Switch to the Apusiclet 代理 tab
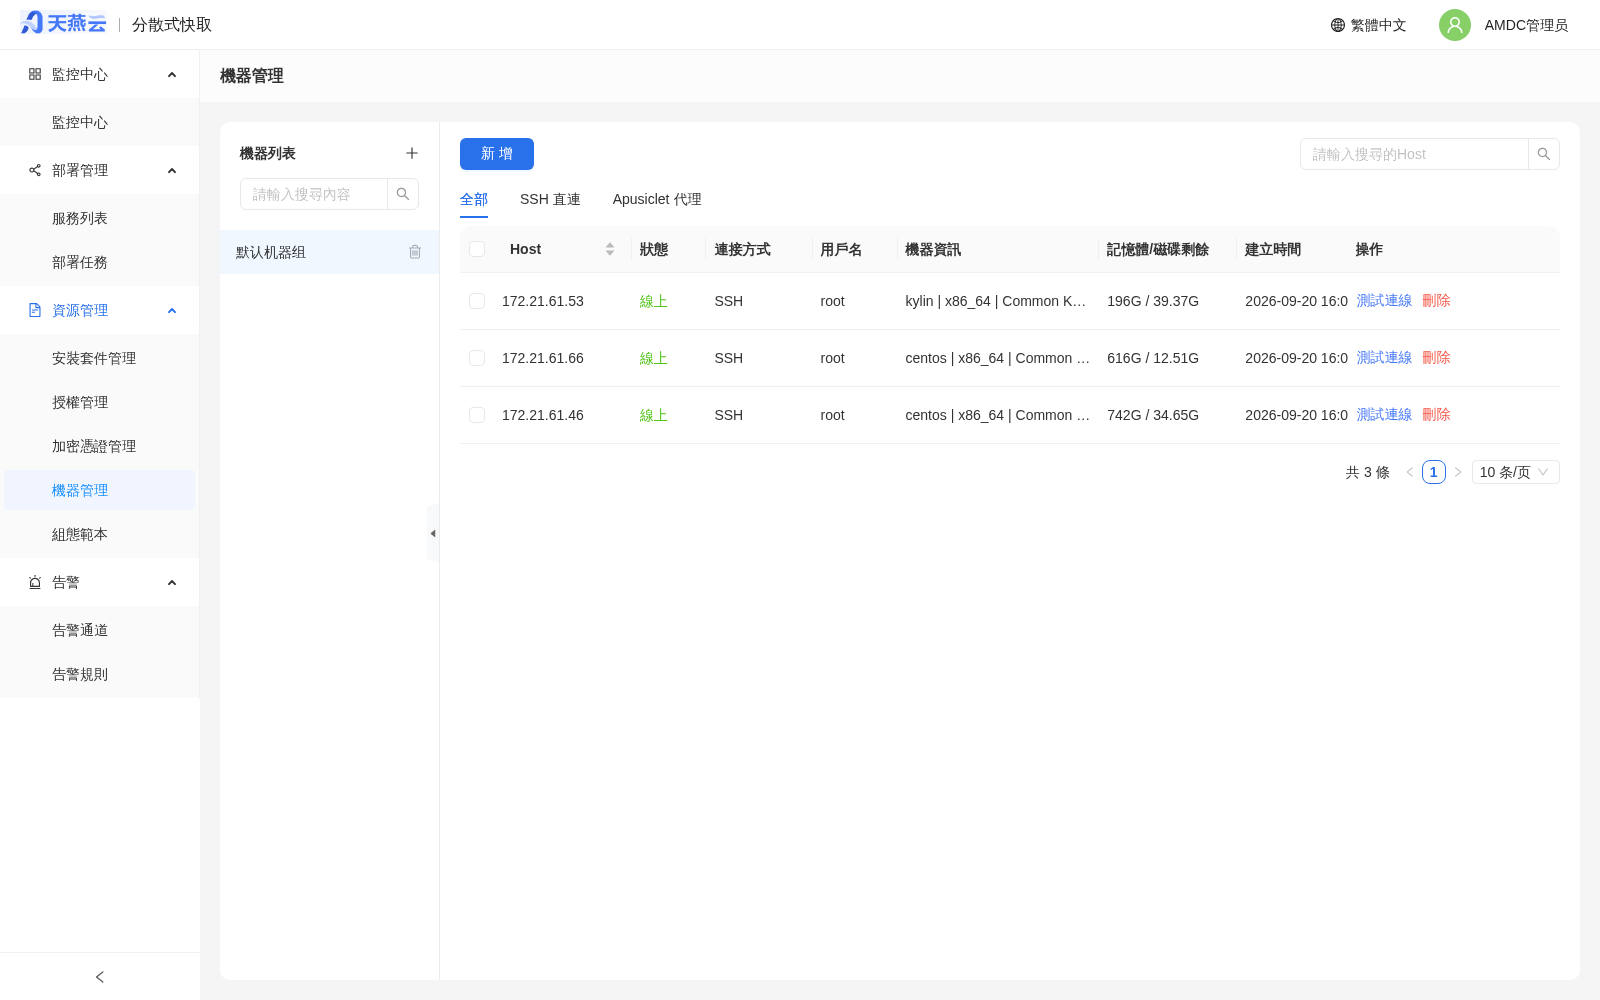This screenshot has width=1600, height=1000. 657,199
